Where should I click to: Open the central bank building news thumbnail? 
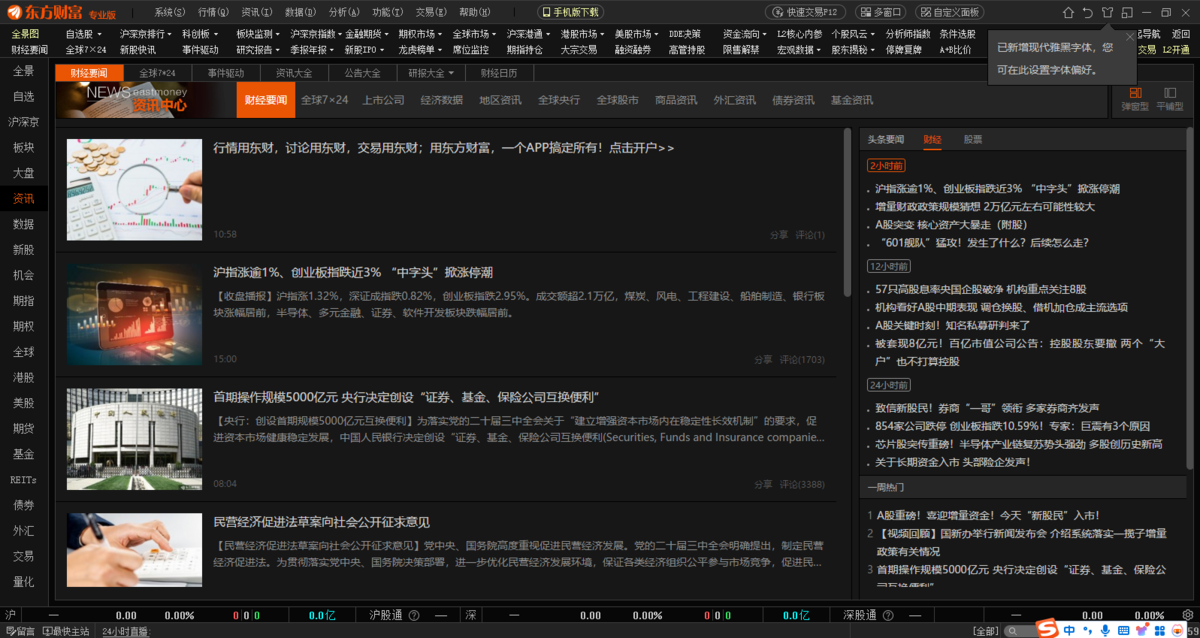134,438
